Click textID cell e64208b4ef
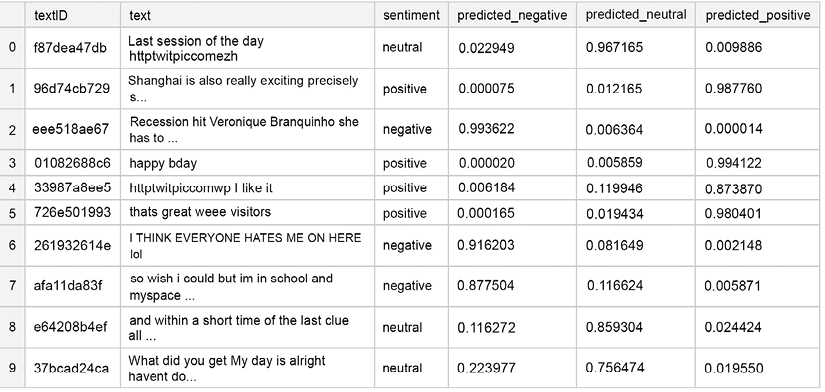 [73, 327]
